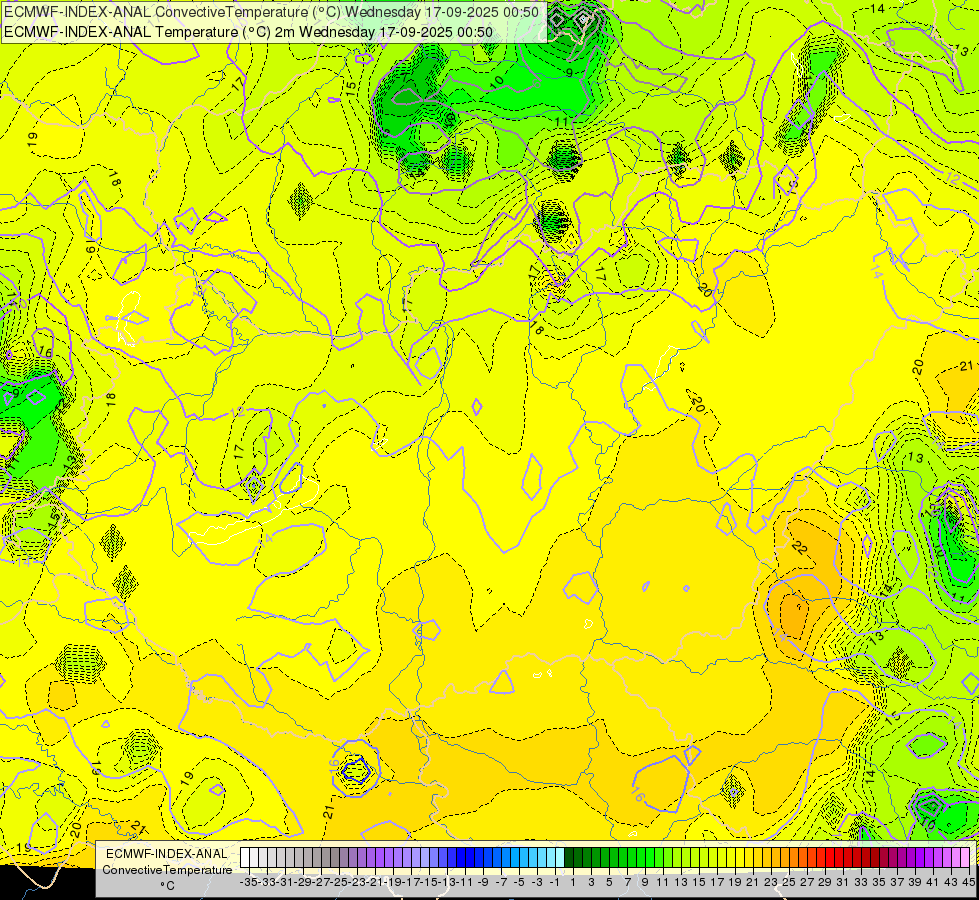This screenshot has height=900, width=979.
Task: Click legend scale value 21
Action: tap(753, 883)
